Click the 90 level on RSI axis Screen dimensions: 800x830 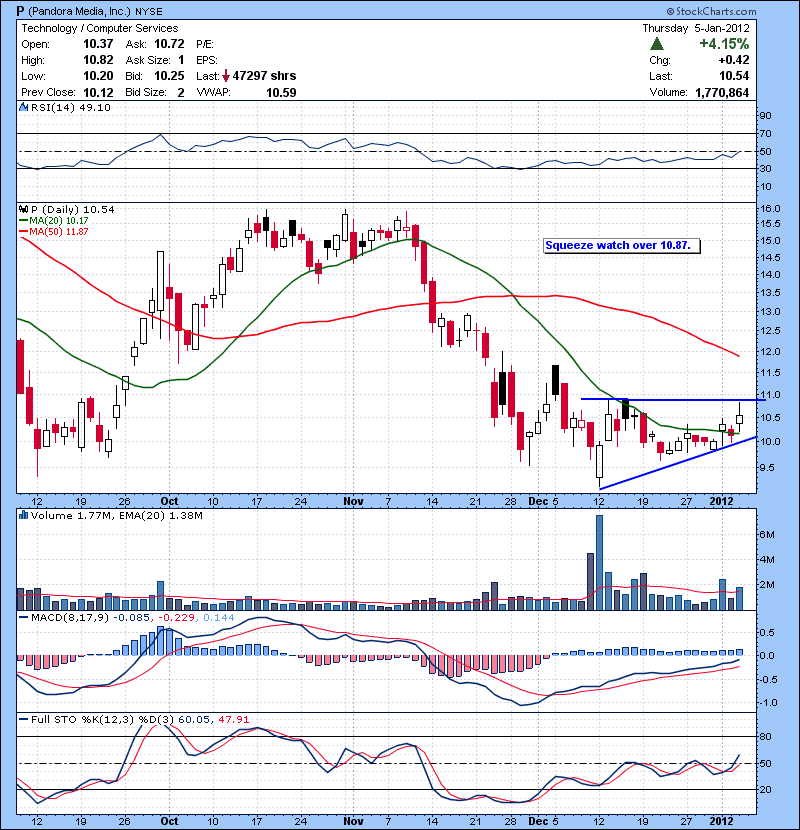click(x=766, y=116)
